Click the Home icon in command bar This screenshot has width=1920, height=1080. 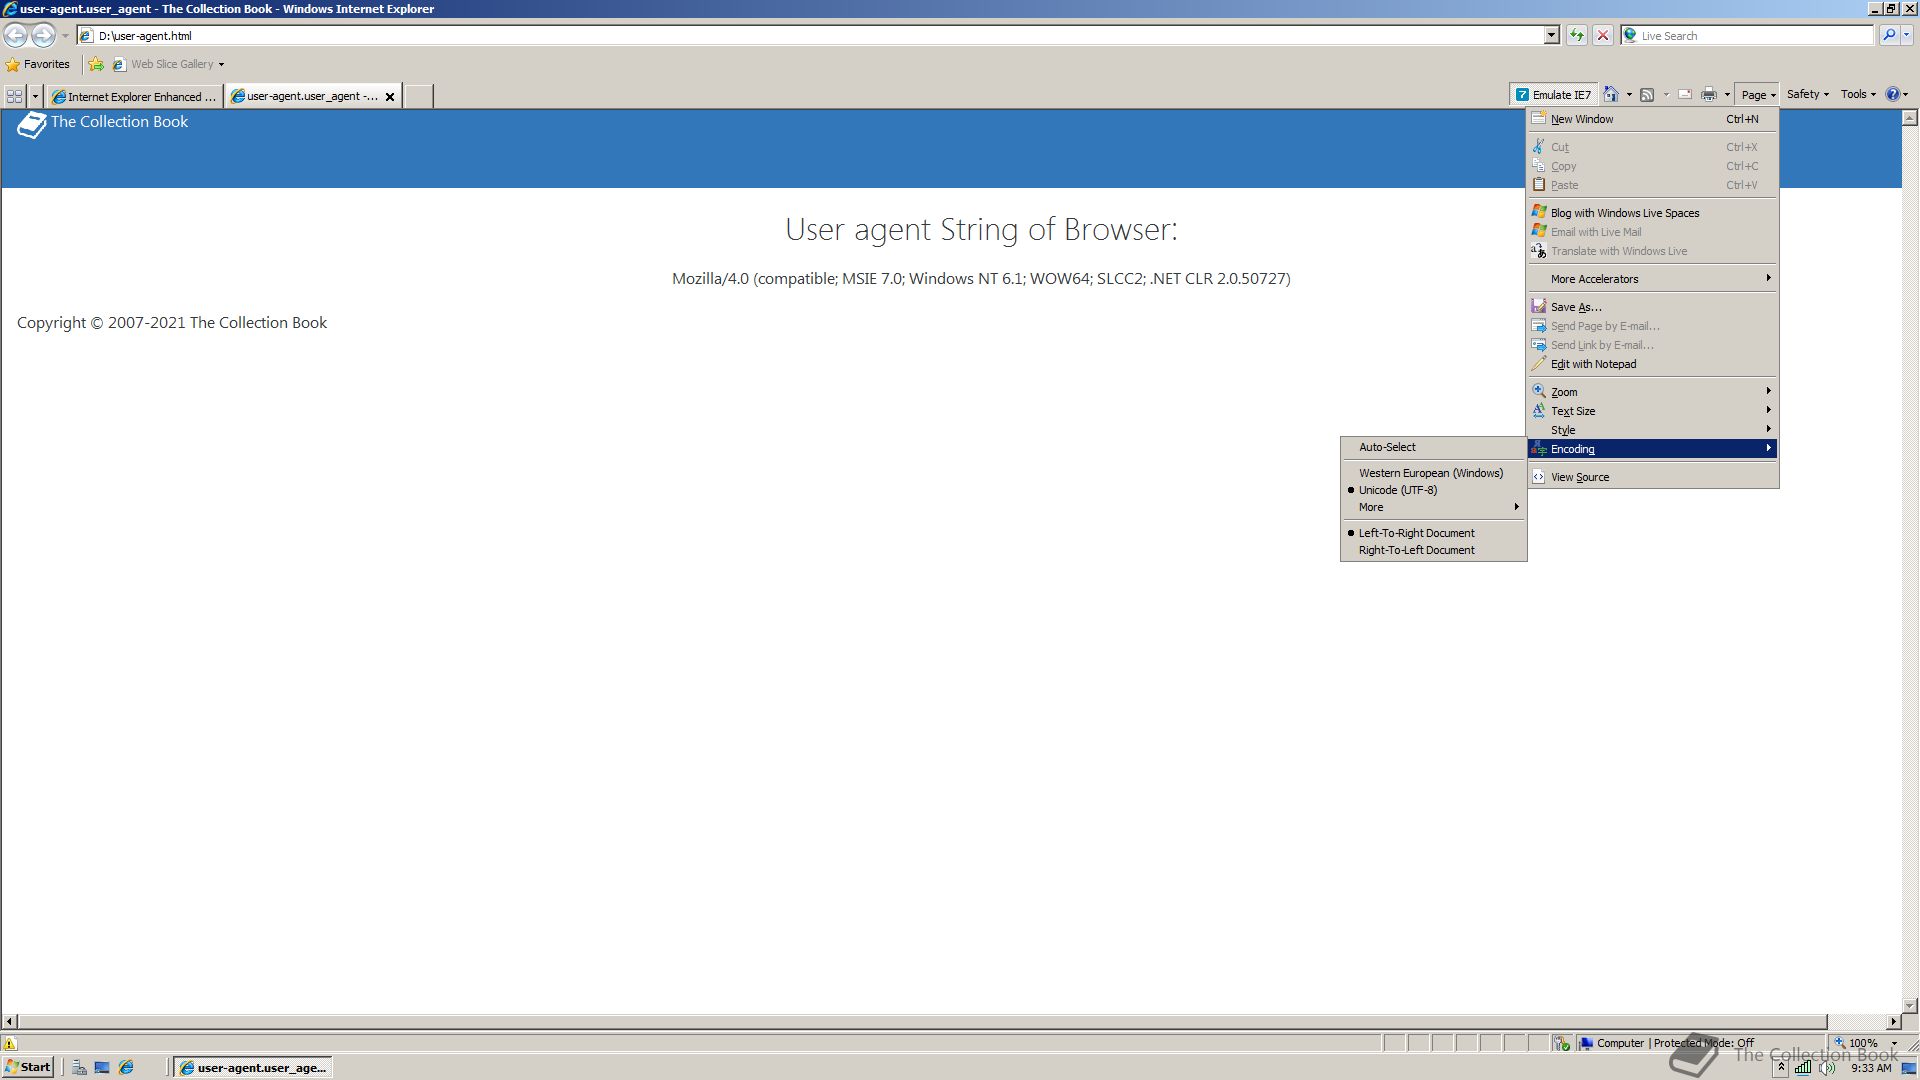pyautogui.click(x=1611, y=95)
